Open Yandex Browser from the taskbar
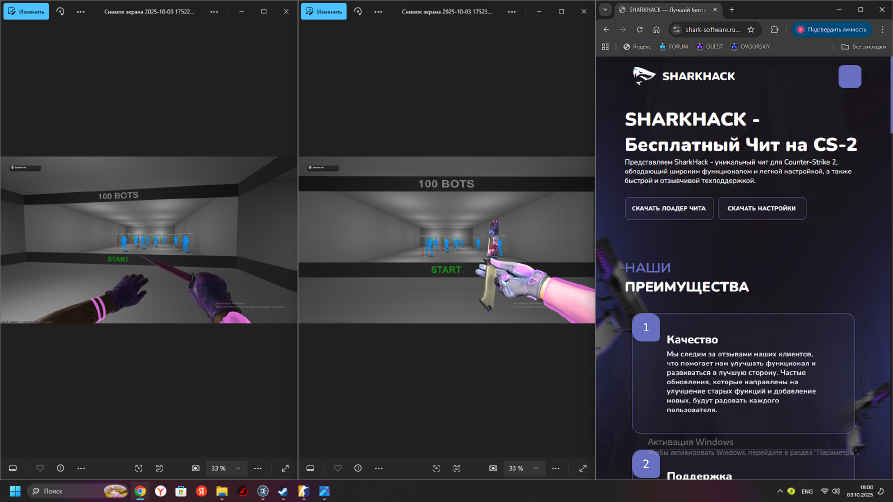Image resolution: width=893 pixels, height=502 pixels. pyautogui.click(x=160, y=491)
